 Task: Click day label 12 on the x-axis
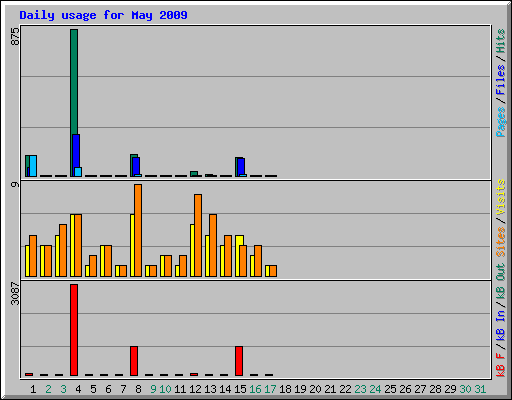click(195, 389)
